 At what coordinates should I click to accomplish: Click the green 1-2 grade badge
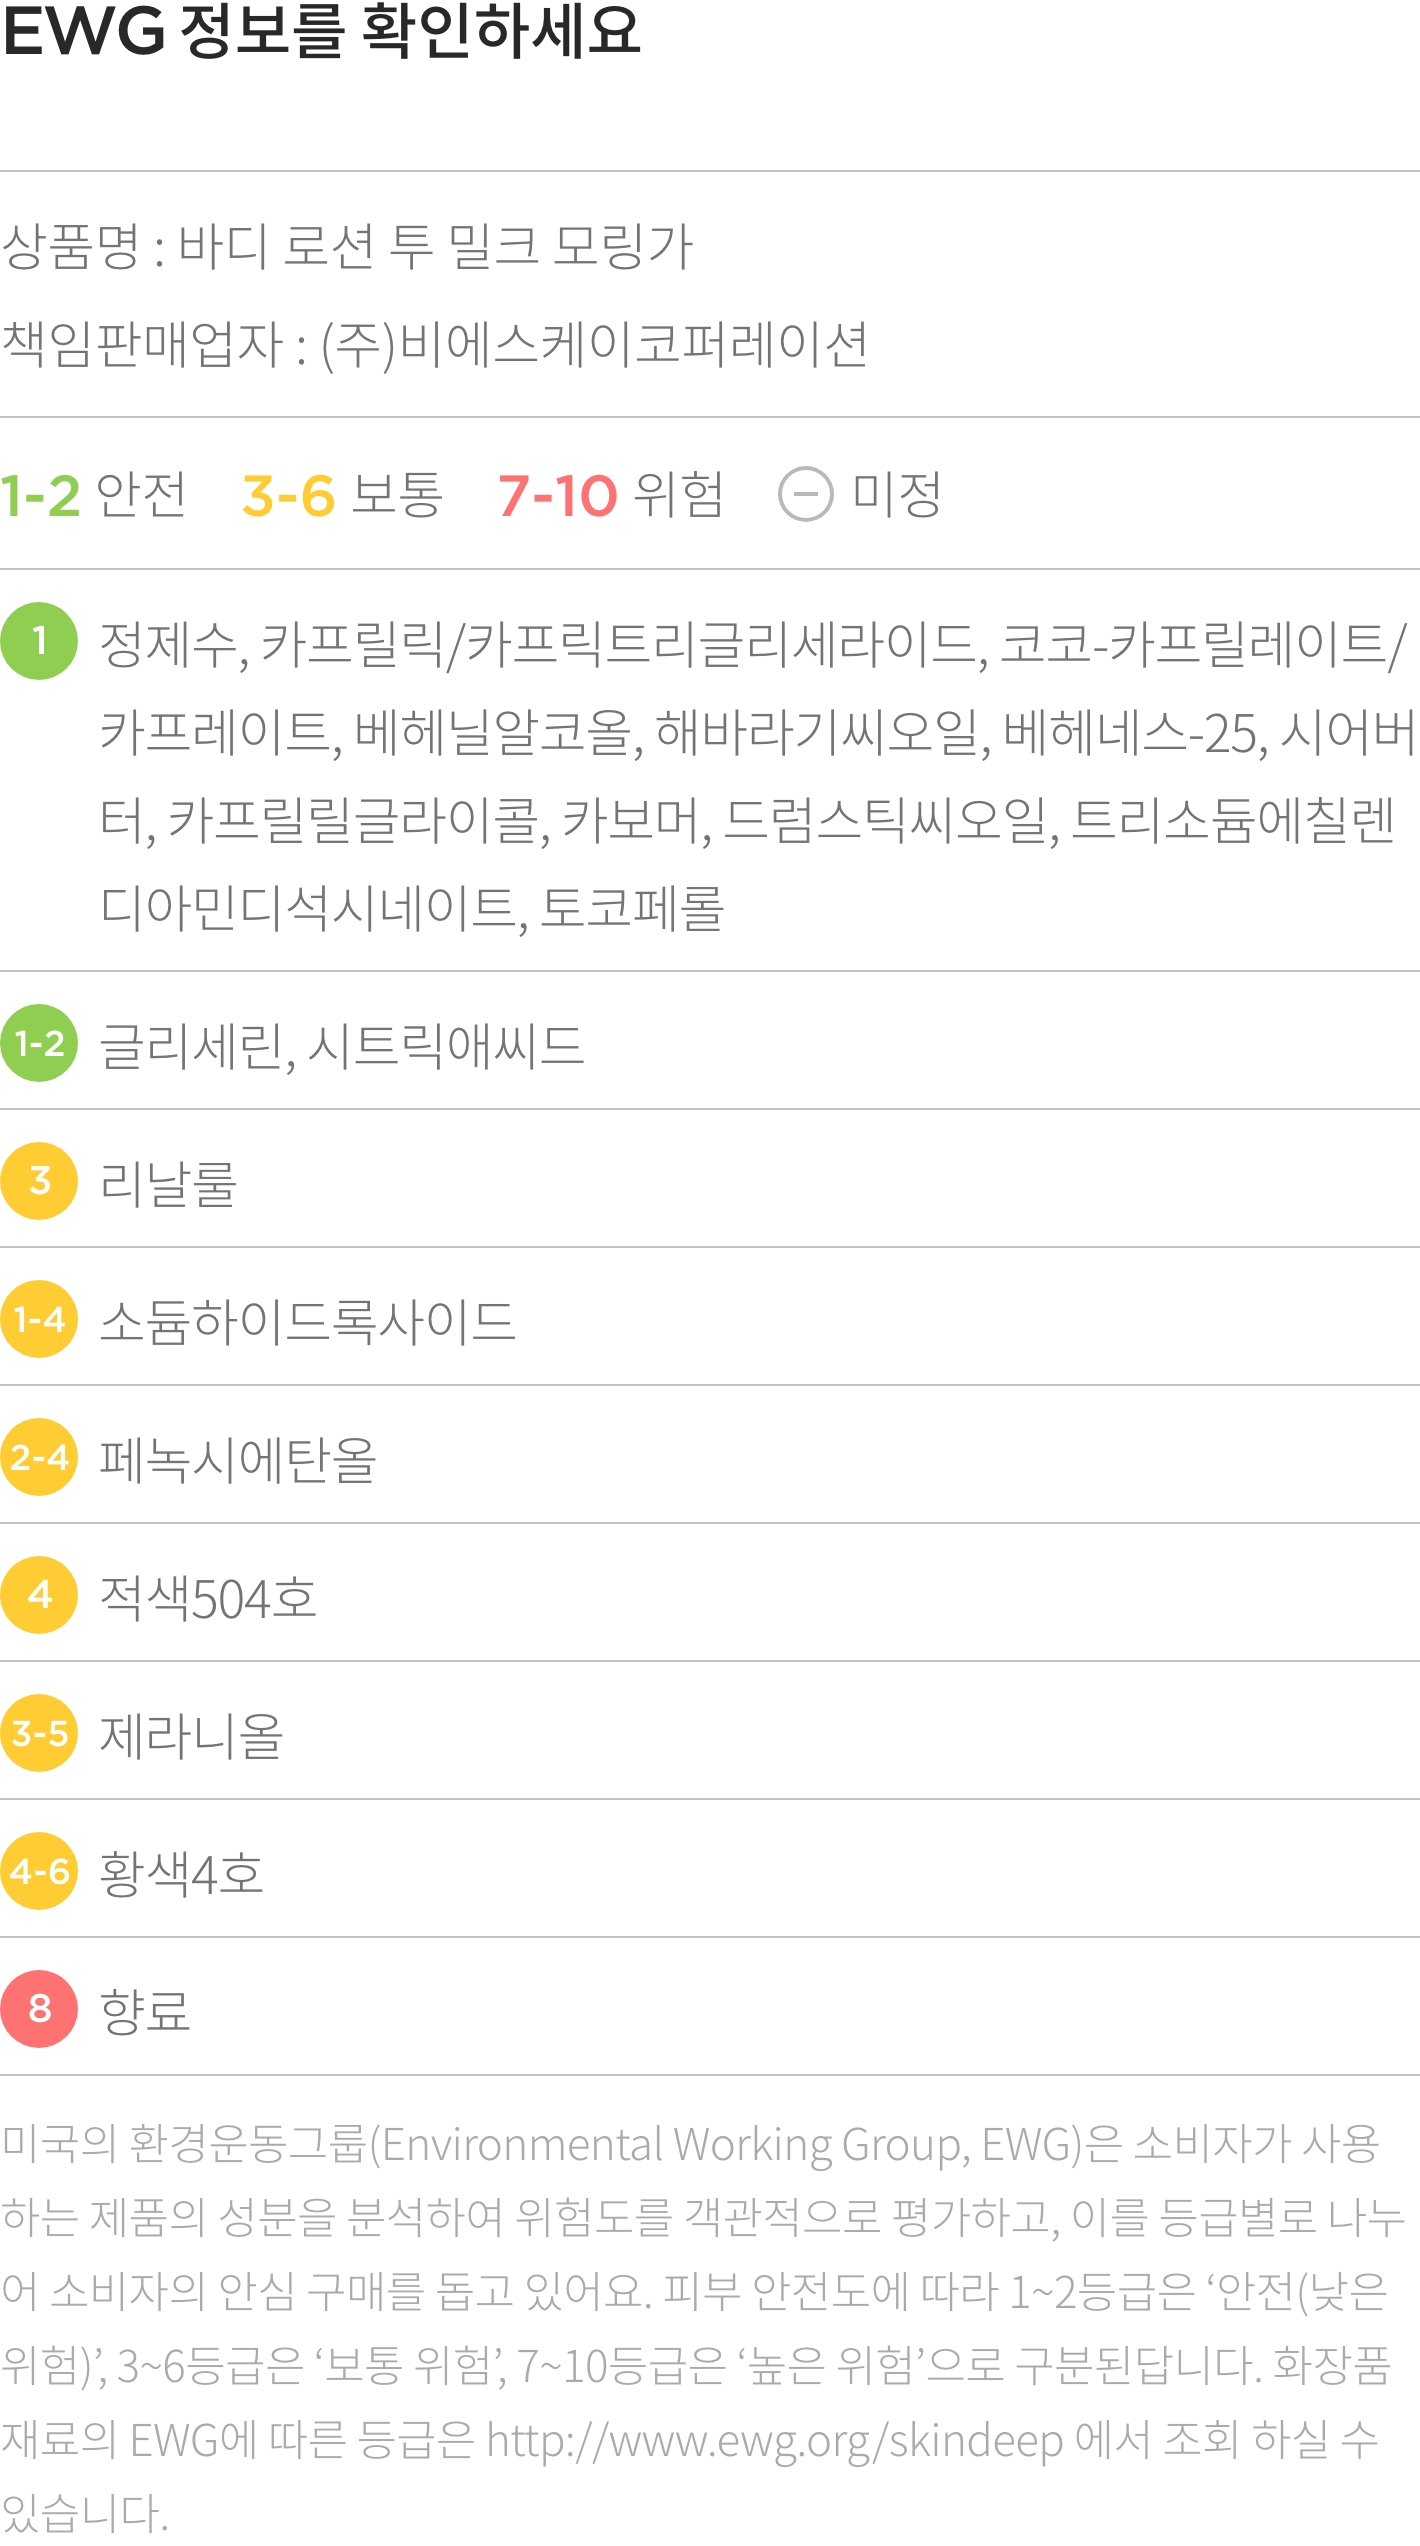39,1043
